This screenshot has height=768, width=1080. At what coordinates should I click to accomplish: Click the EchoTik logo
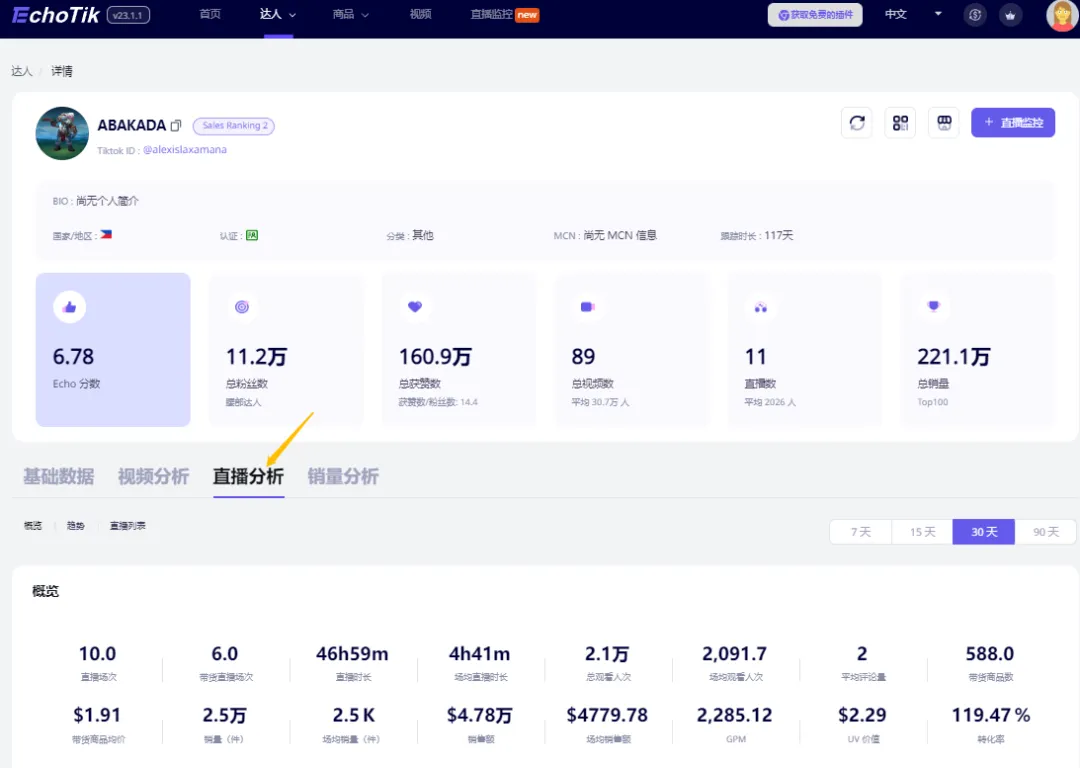coord(56,14)
